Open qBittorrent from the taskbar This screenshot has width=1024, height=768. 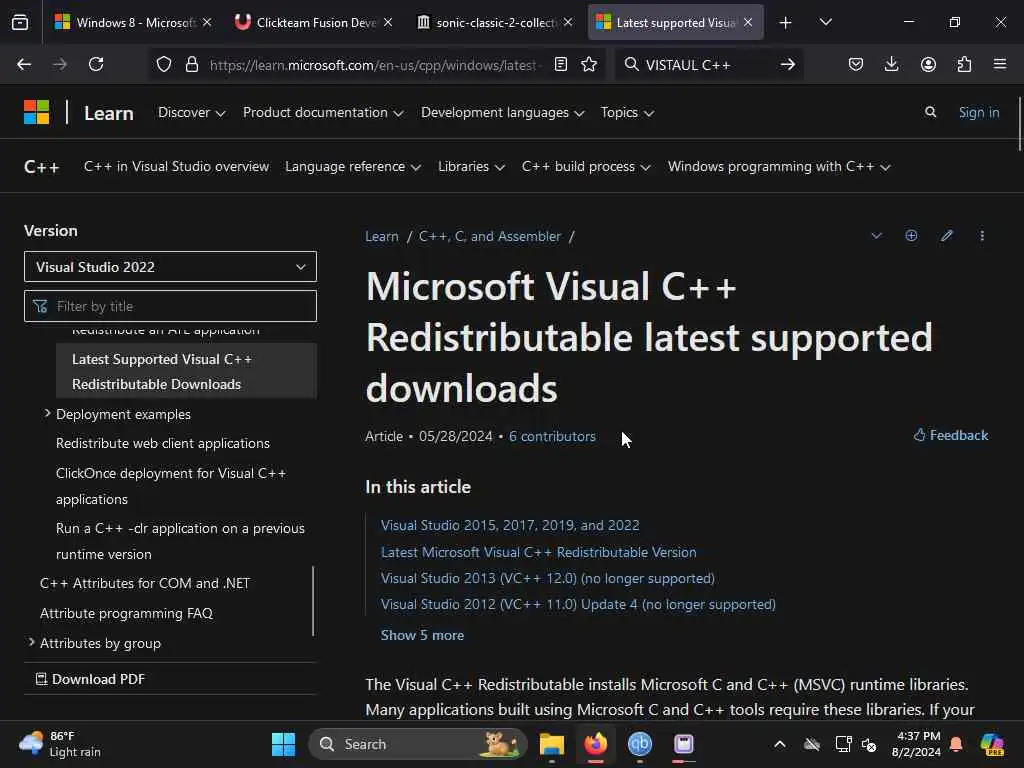pos(640,744)
